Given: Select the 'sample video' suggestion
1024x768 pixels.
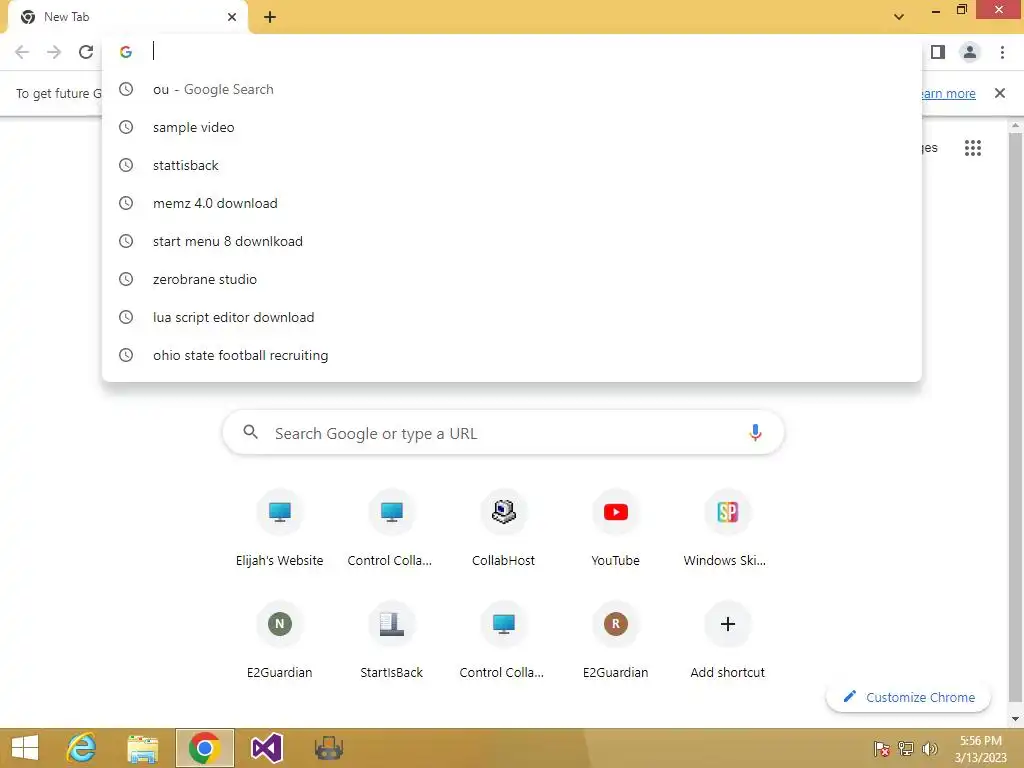Looking at the screenshot, I should [512, 127].
